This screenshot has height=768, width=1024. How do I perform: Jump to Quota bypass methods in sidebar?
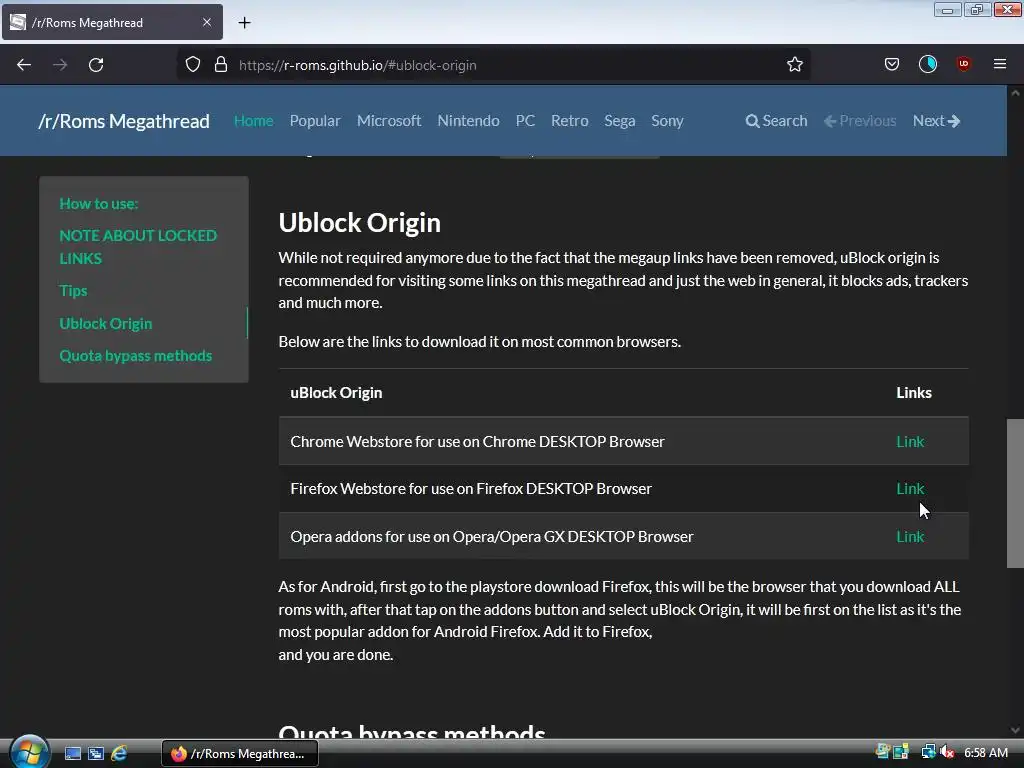pos(136,356)
